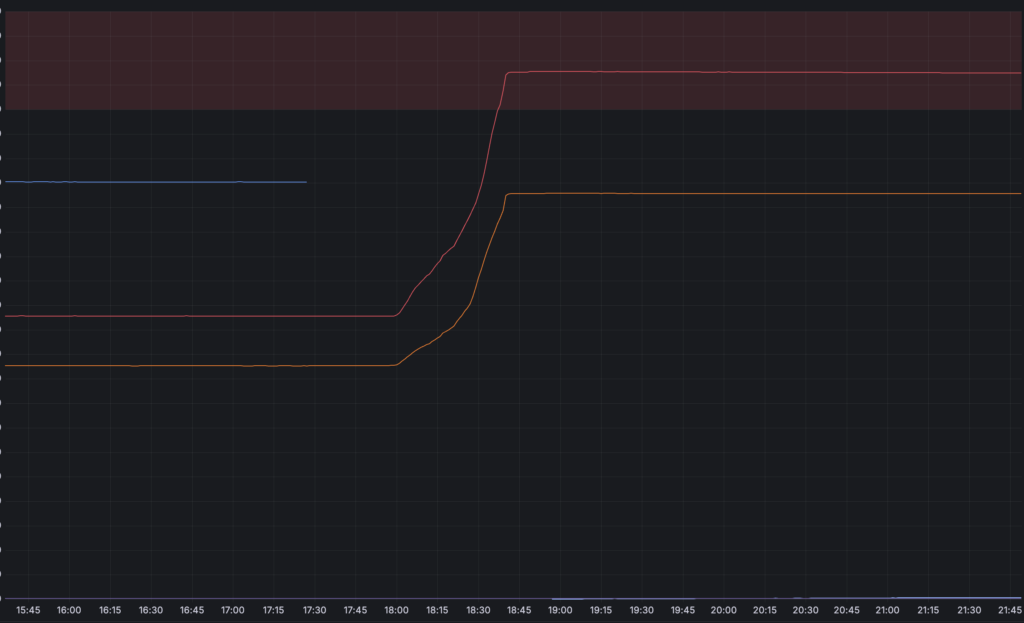This screenshot has height=623, width=1024.
Task: Click the short blue series line
Action: 155,182
